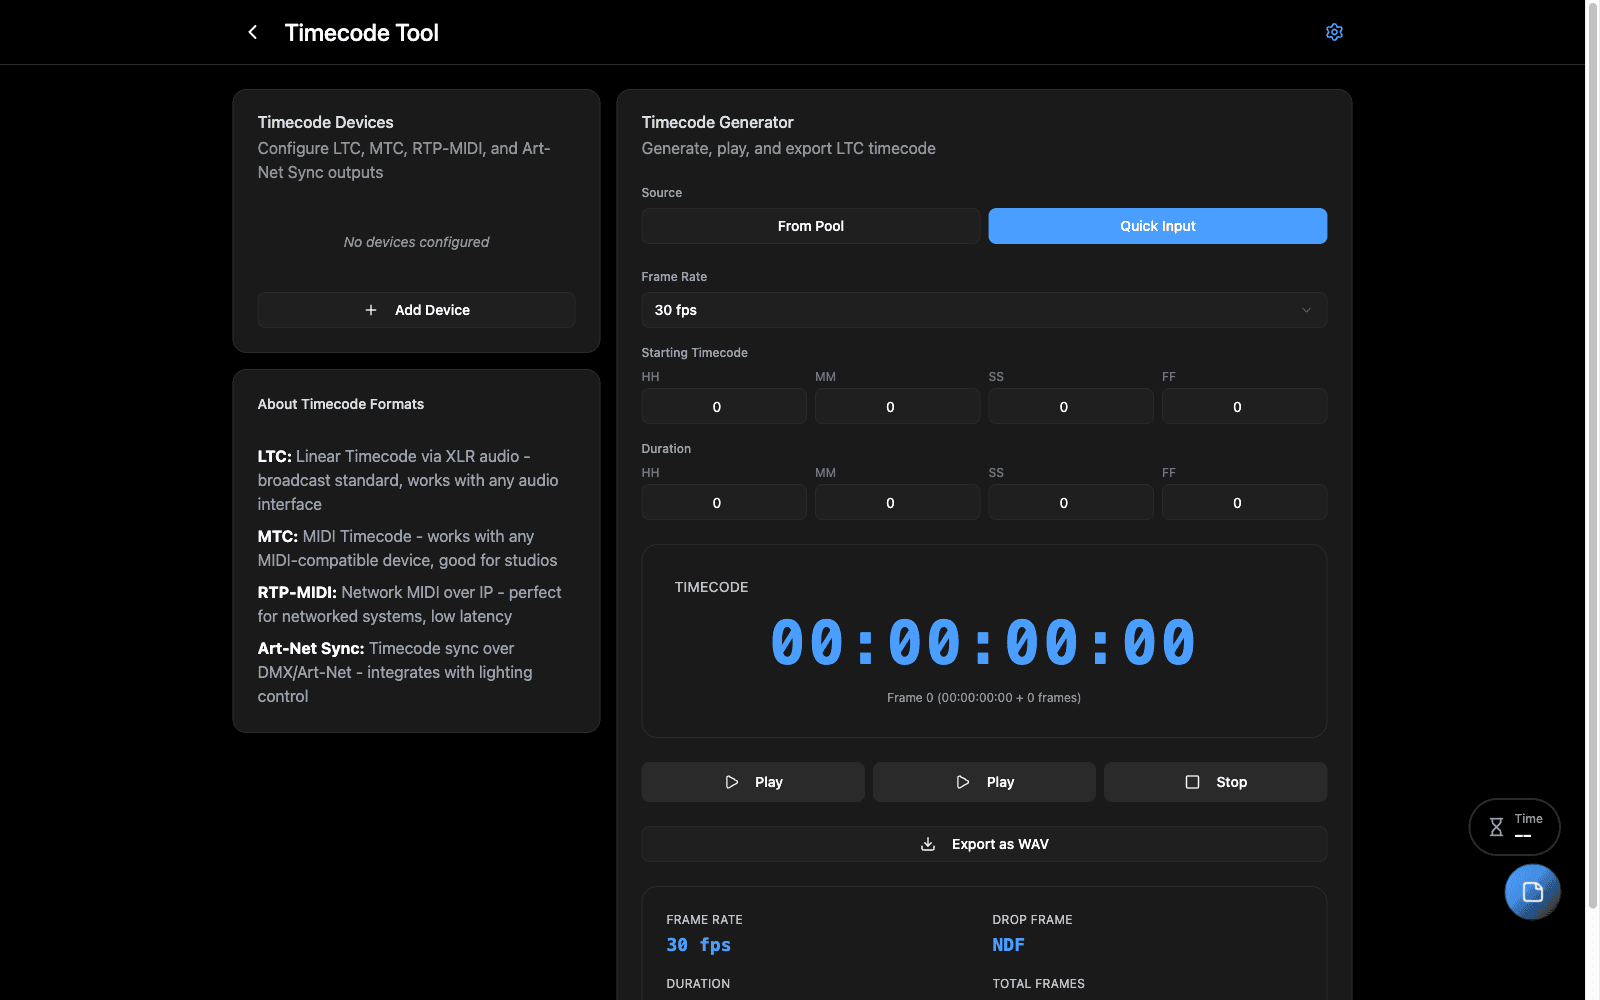Click the 'About Timecode Formats' heading
Image resolution: width=1600 pixels, height=1000 pixels.
pyautogui.click(x=341, y=404)
